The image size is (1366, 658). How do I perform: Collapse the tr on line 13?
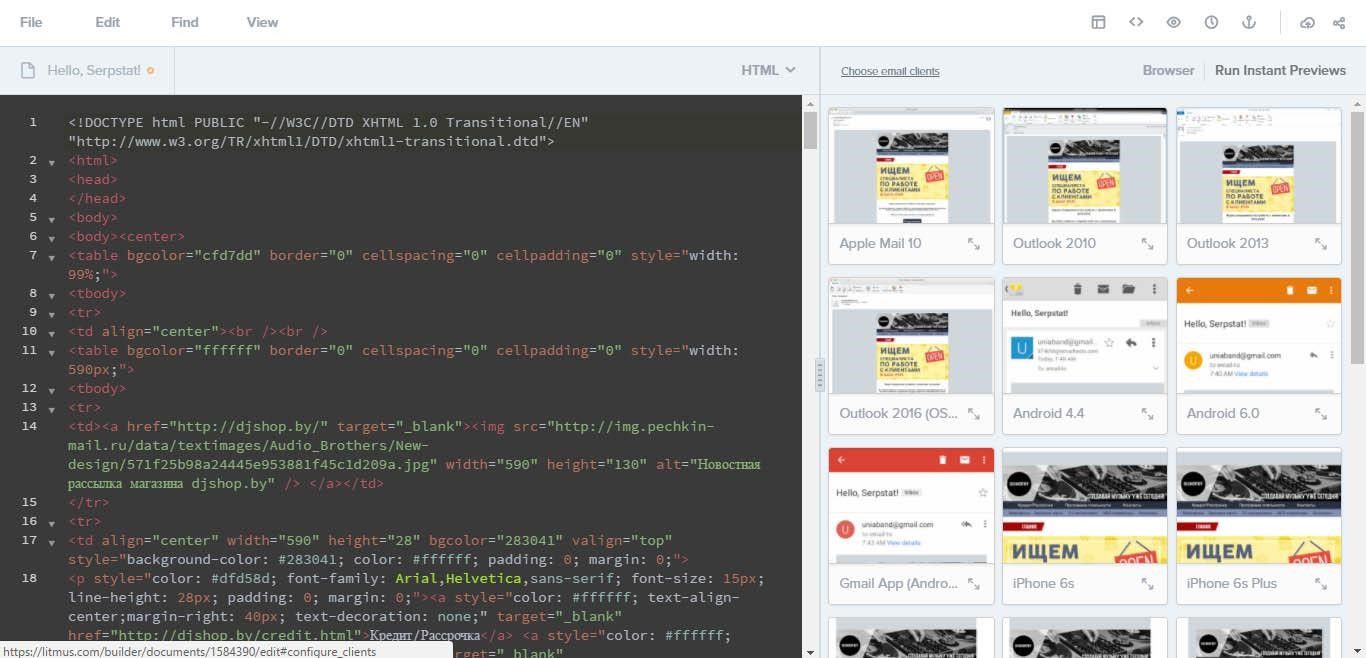tap(52, 408)
